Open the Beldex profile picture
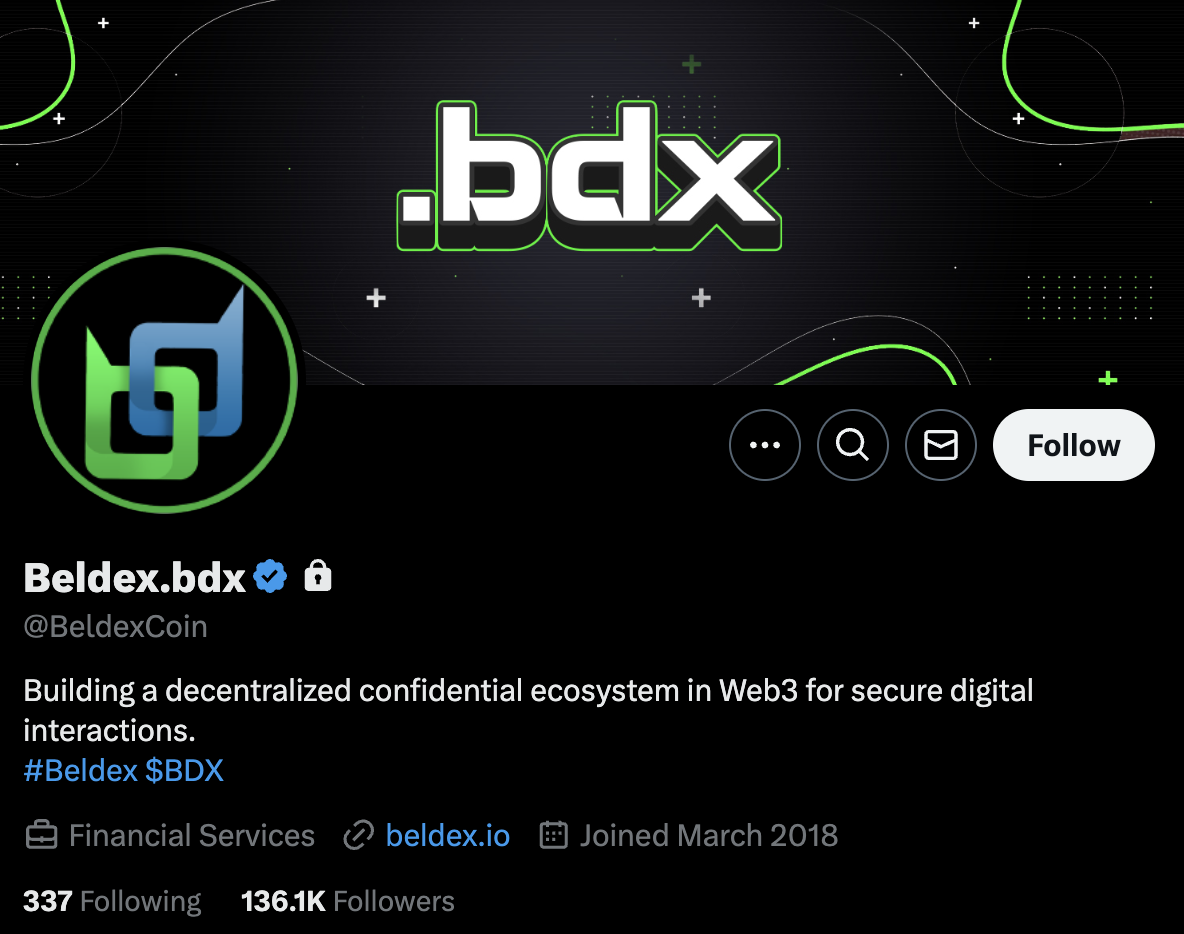This screenshot has width=1184, height=934. [x=165, y=381]
